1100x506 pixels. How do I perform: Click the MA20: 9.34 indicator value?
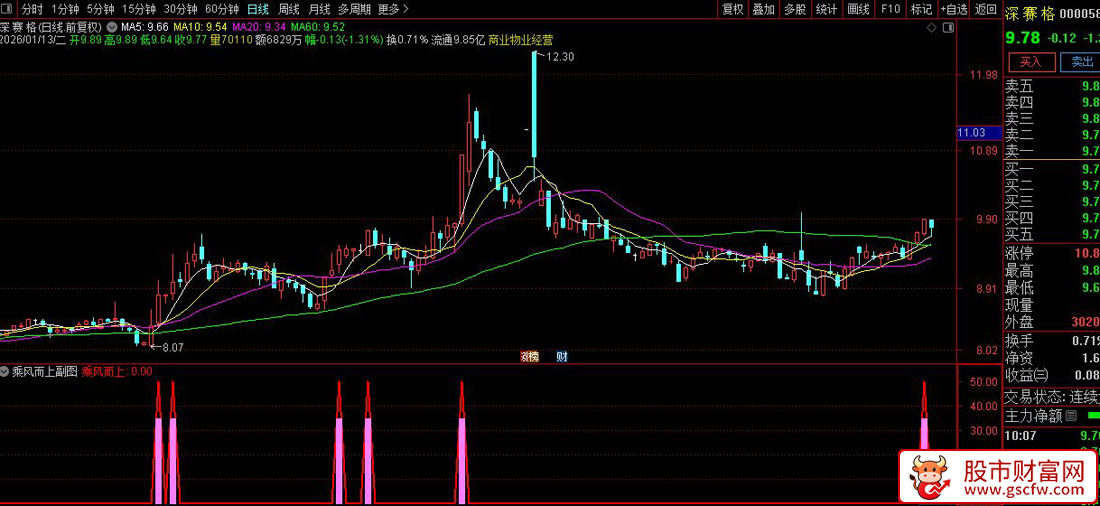257,26
